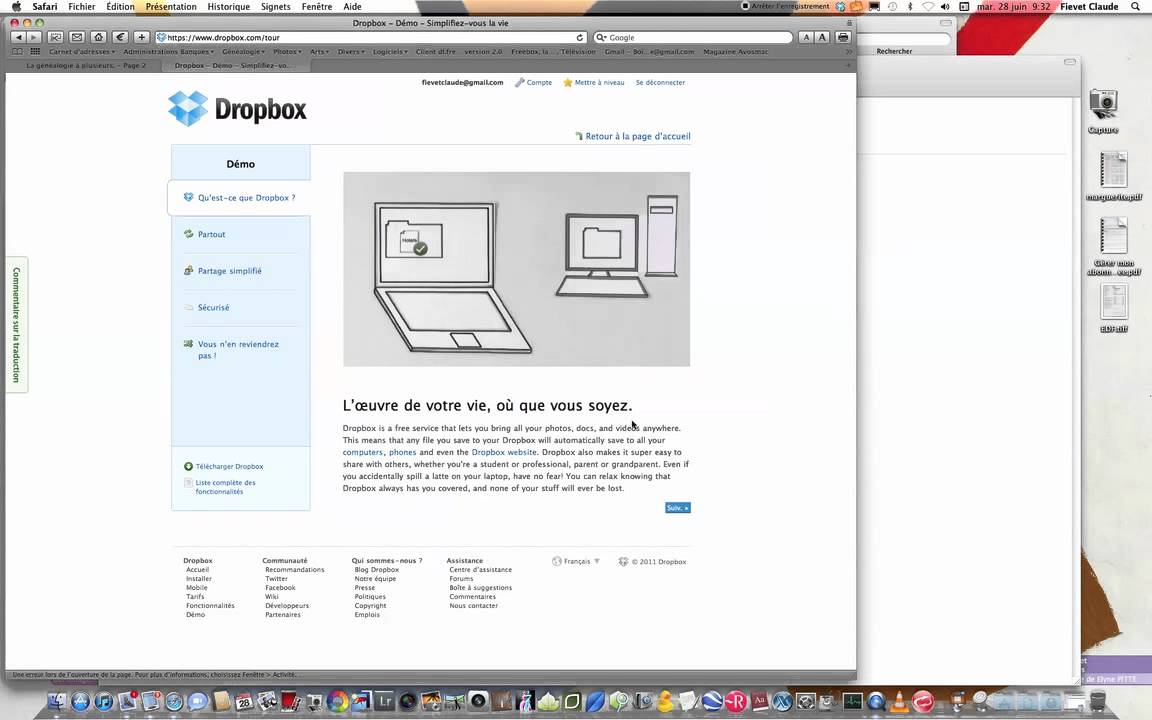1152x720 pixels.
Task: Open iTunes from the Dock
Action: 104,702
